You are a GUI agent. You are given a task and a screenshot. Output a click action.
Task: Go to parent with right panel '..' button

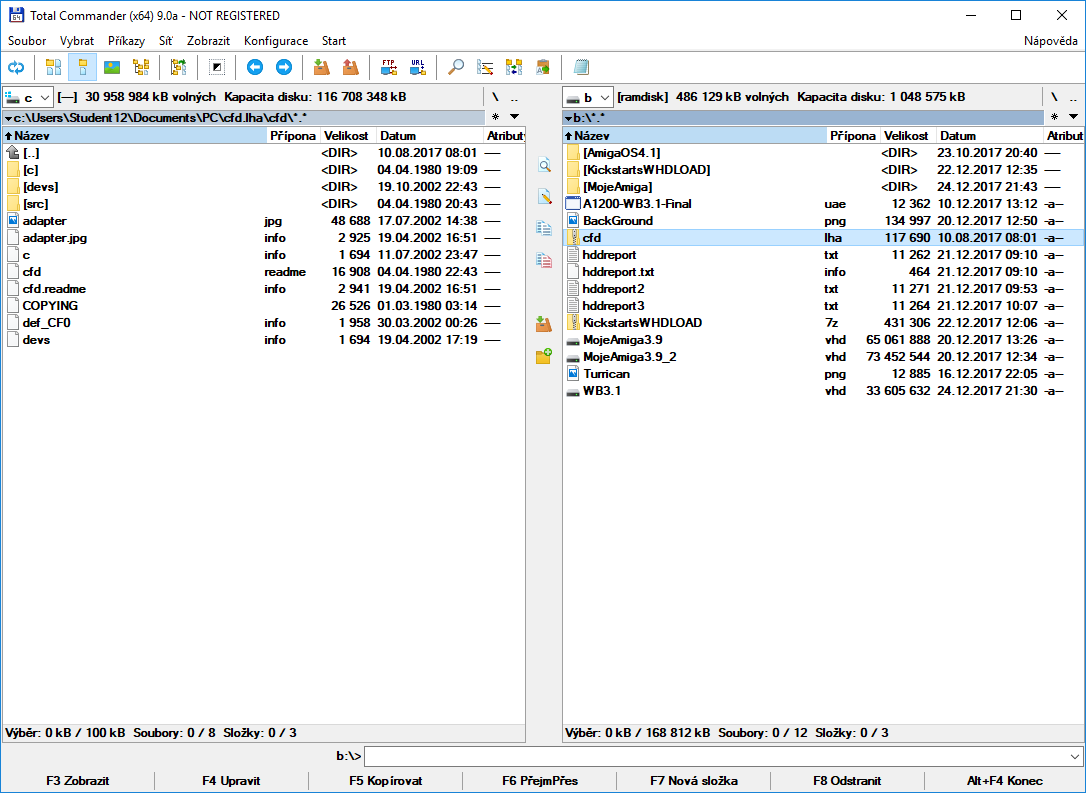point(1074,97)
